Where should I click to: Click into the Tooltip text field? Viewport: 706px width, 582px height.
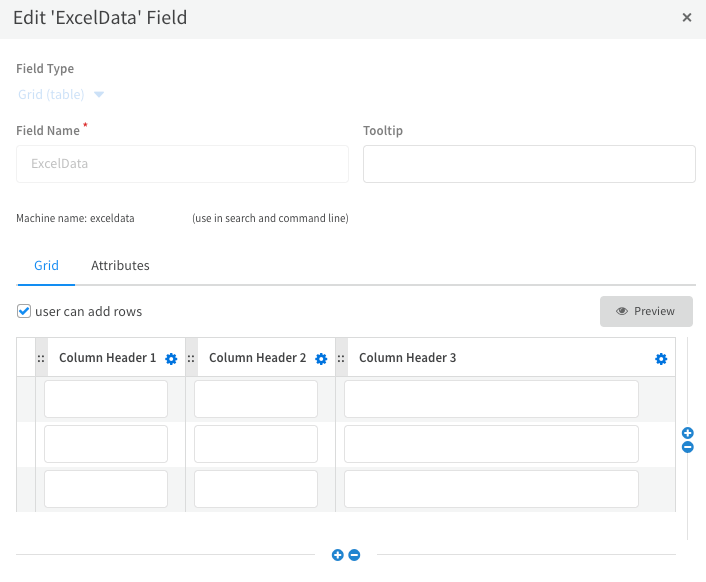pyautogui.click(x=529, y=164)
